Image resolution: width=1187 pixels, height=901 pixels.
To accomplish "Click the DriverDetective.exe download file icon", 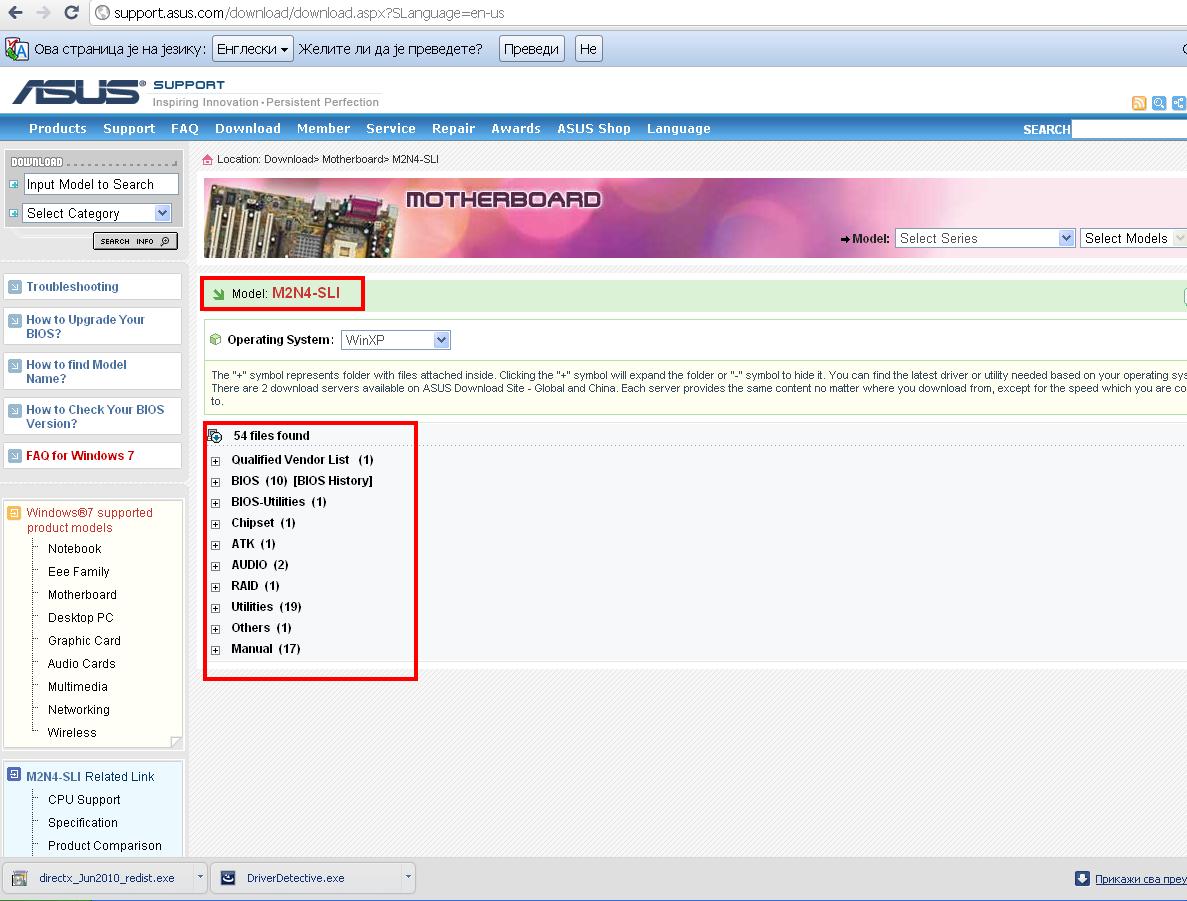I will pos(228,878).
